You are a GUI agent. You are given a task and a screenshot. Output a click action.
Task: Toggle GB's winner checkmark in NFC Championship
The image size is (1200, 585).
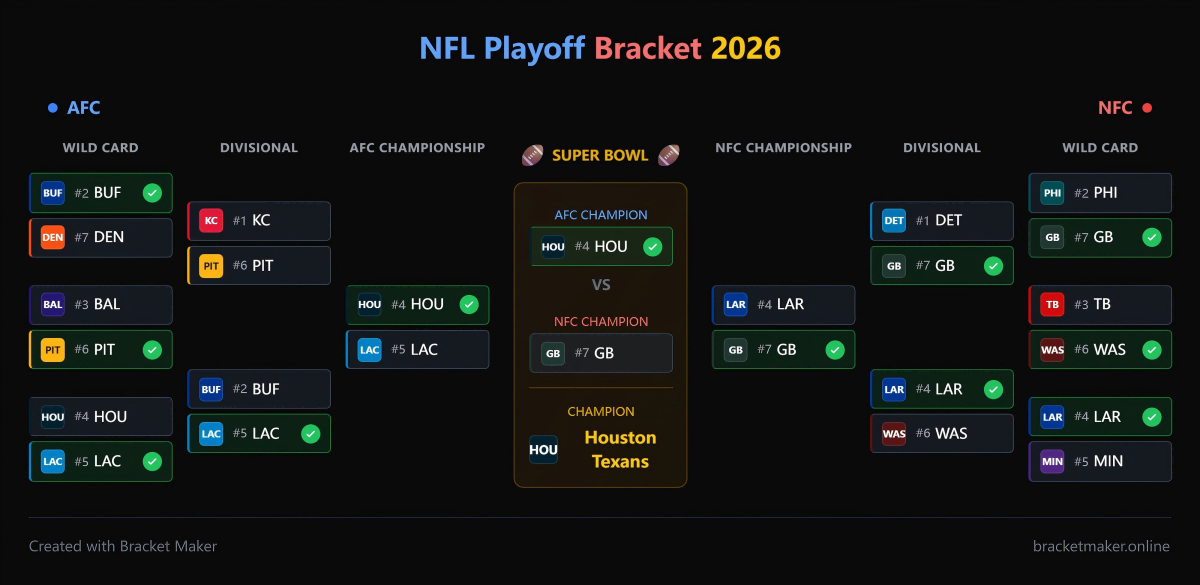click(833, 349)
